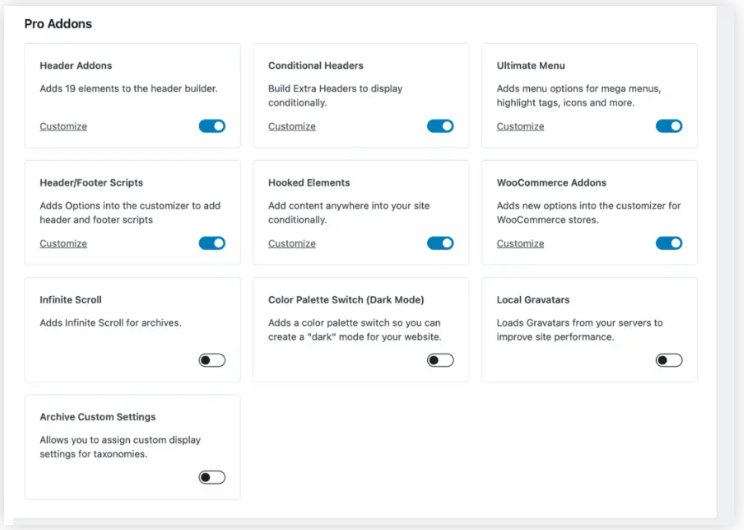Click the Local Gravatars description text
Screen dimensions: 744x530
coord(579,330)
